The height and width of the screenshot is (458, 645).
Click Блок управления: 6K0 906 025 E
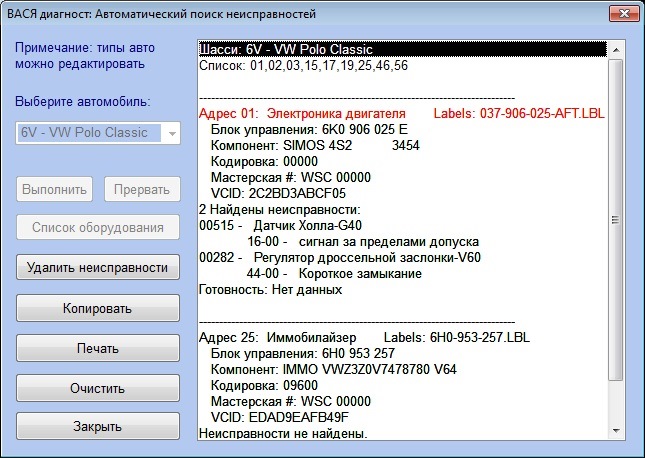(309, 130)
